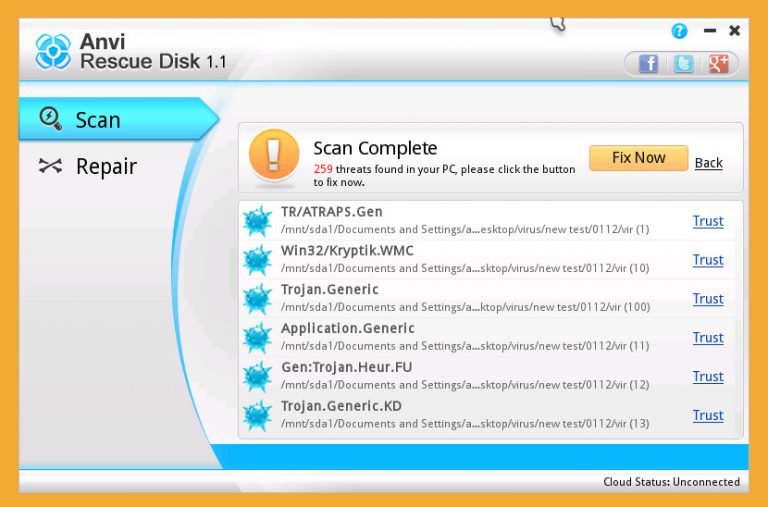This screenshot has width=768, height=507.
Task: Open the Repair tab
Action: pyautogui.click(x=105, y=166)
